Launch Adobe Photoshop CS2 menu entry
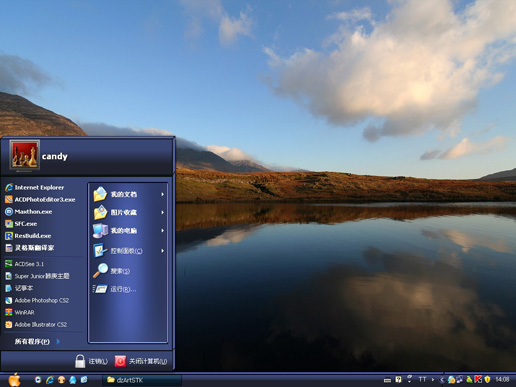The width and height of the screenshot is (516, 387). click(37, 300)
